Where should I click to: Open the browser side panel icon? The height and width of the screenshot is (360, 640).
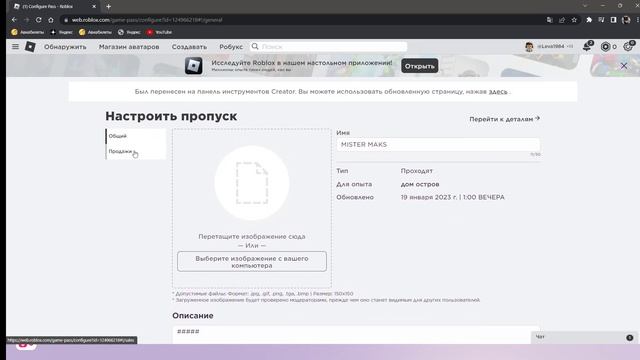[x=613, y=20]
